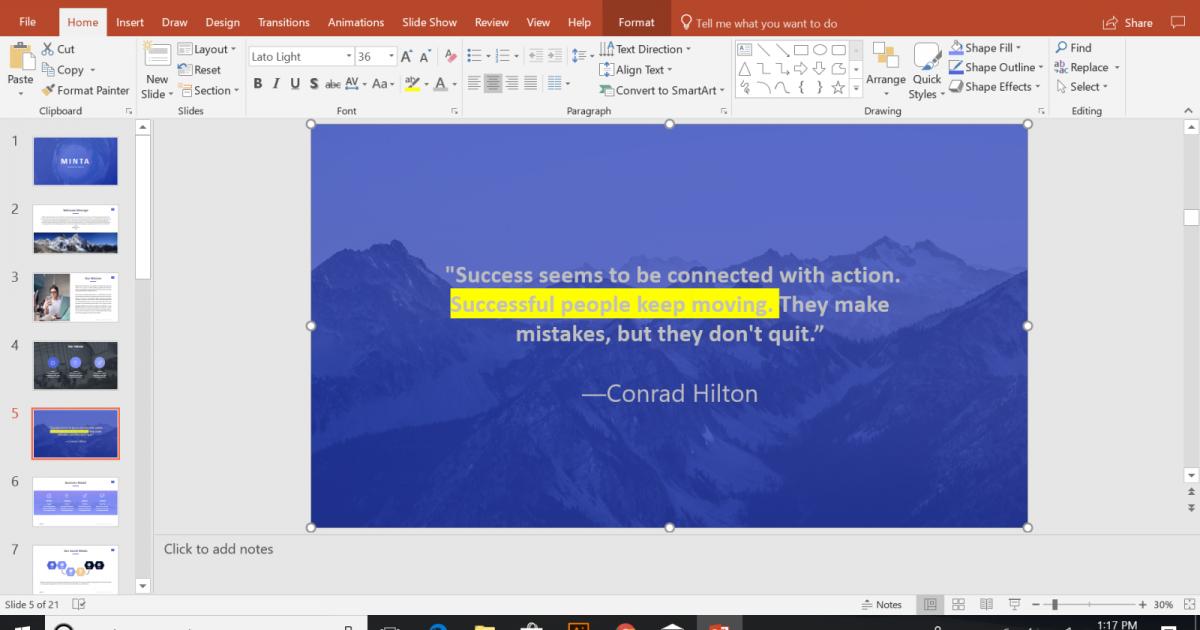Image resolution: width=1200 pixels, height=630 pixels.
Task: Open the font size dropdown
Action: click(390, 56)
